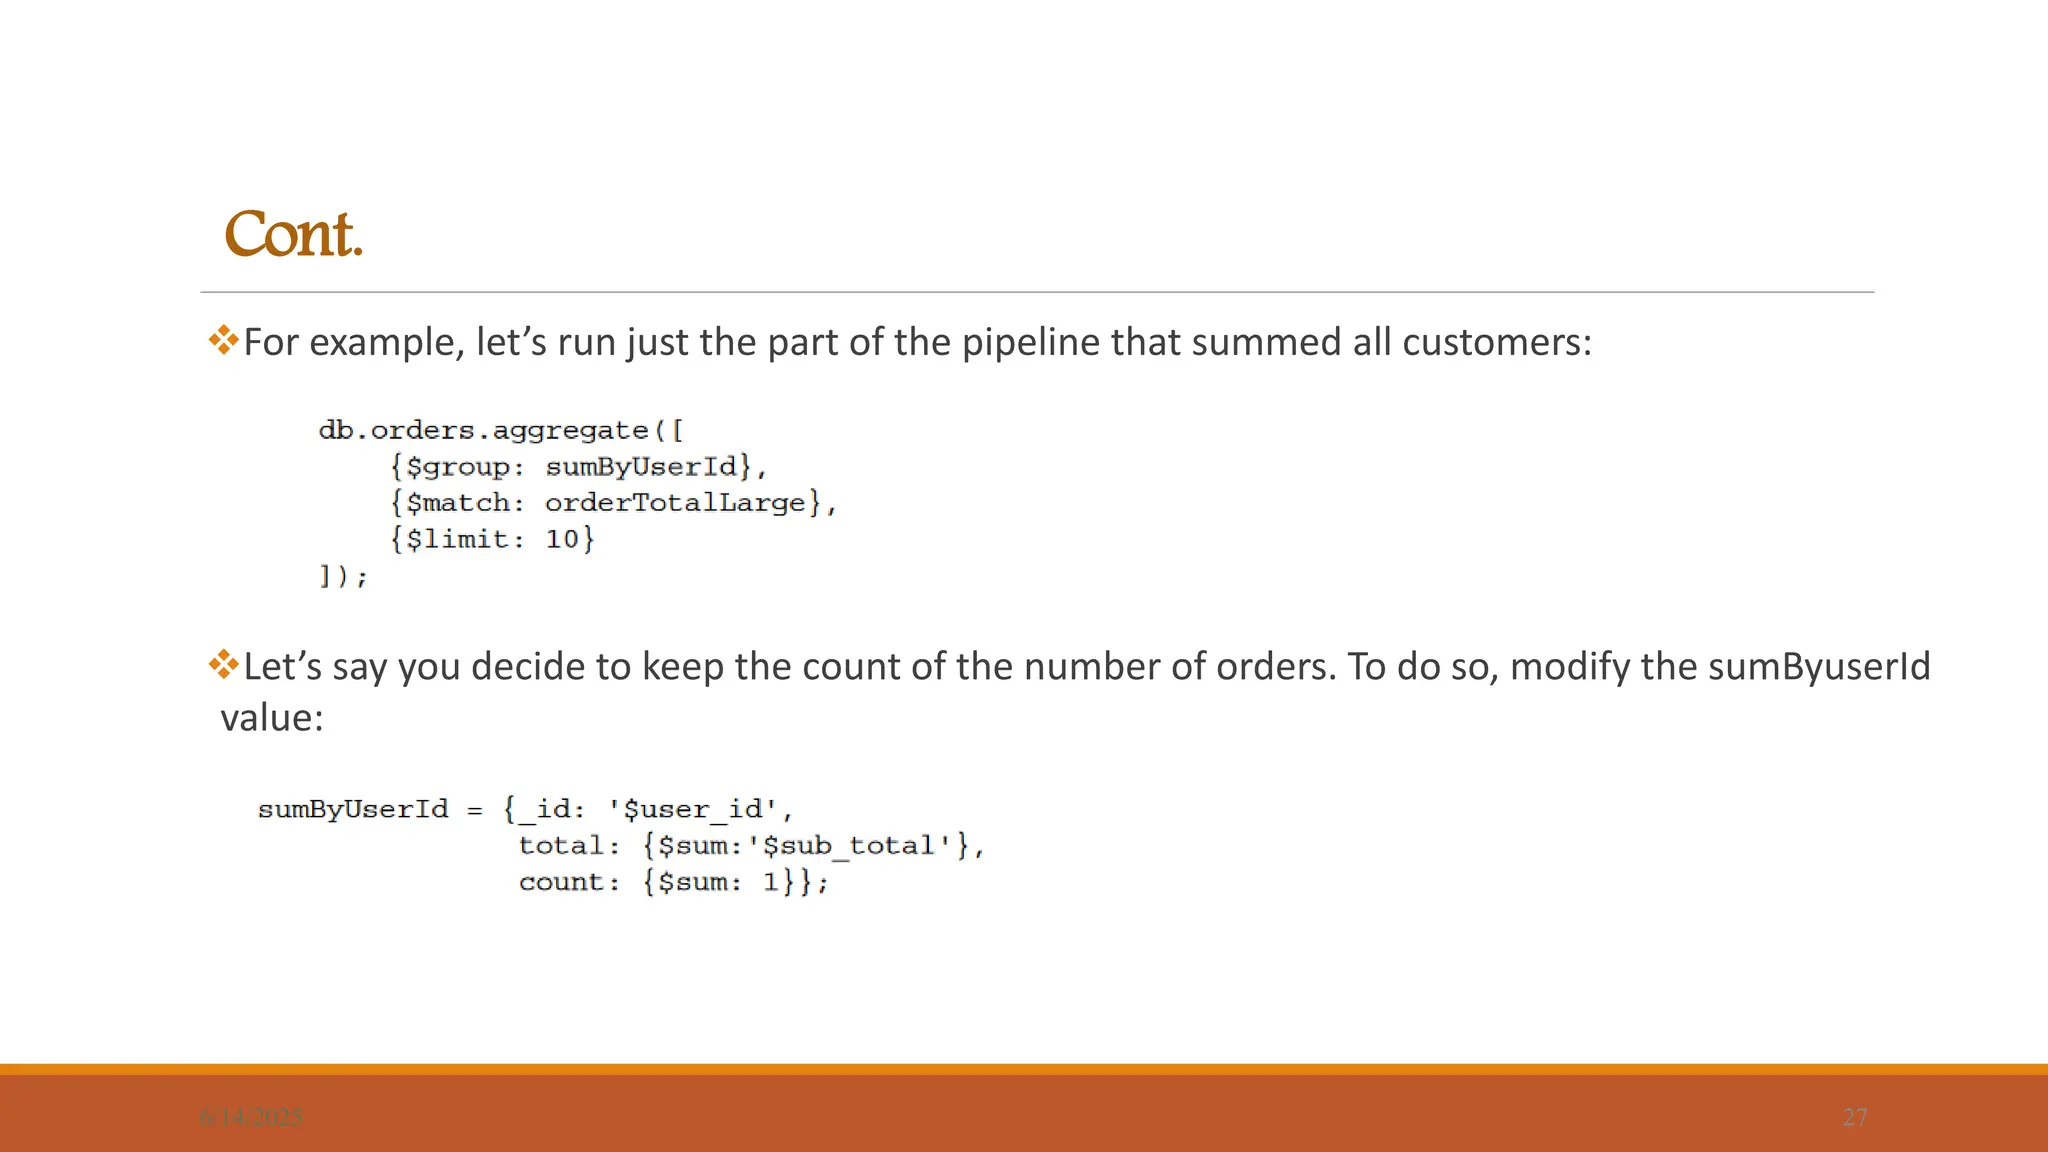The width and height of the screenshot is (2048, 1152).
Task: Click the 'count: {$sum: 1}};' code line
Action: click(x=674, y=882)
